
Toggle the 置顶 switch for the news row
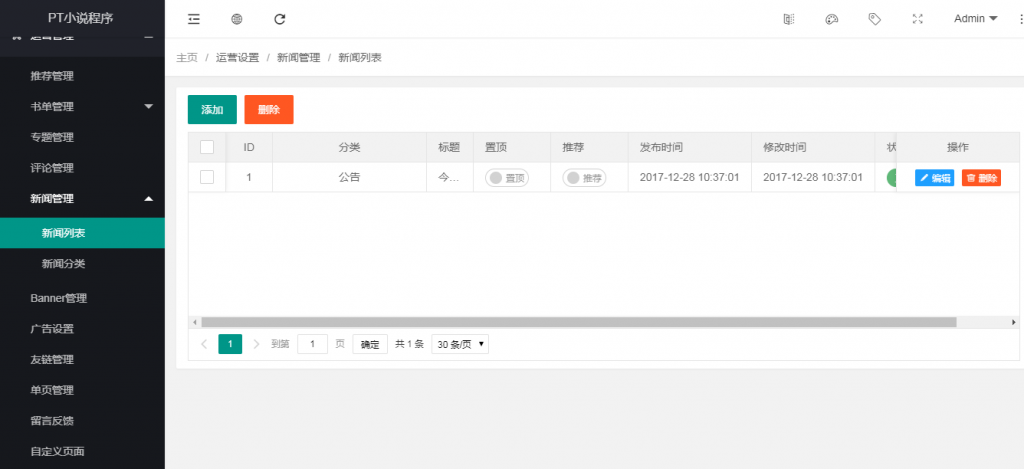[x=506, y=178]
